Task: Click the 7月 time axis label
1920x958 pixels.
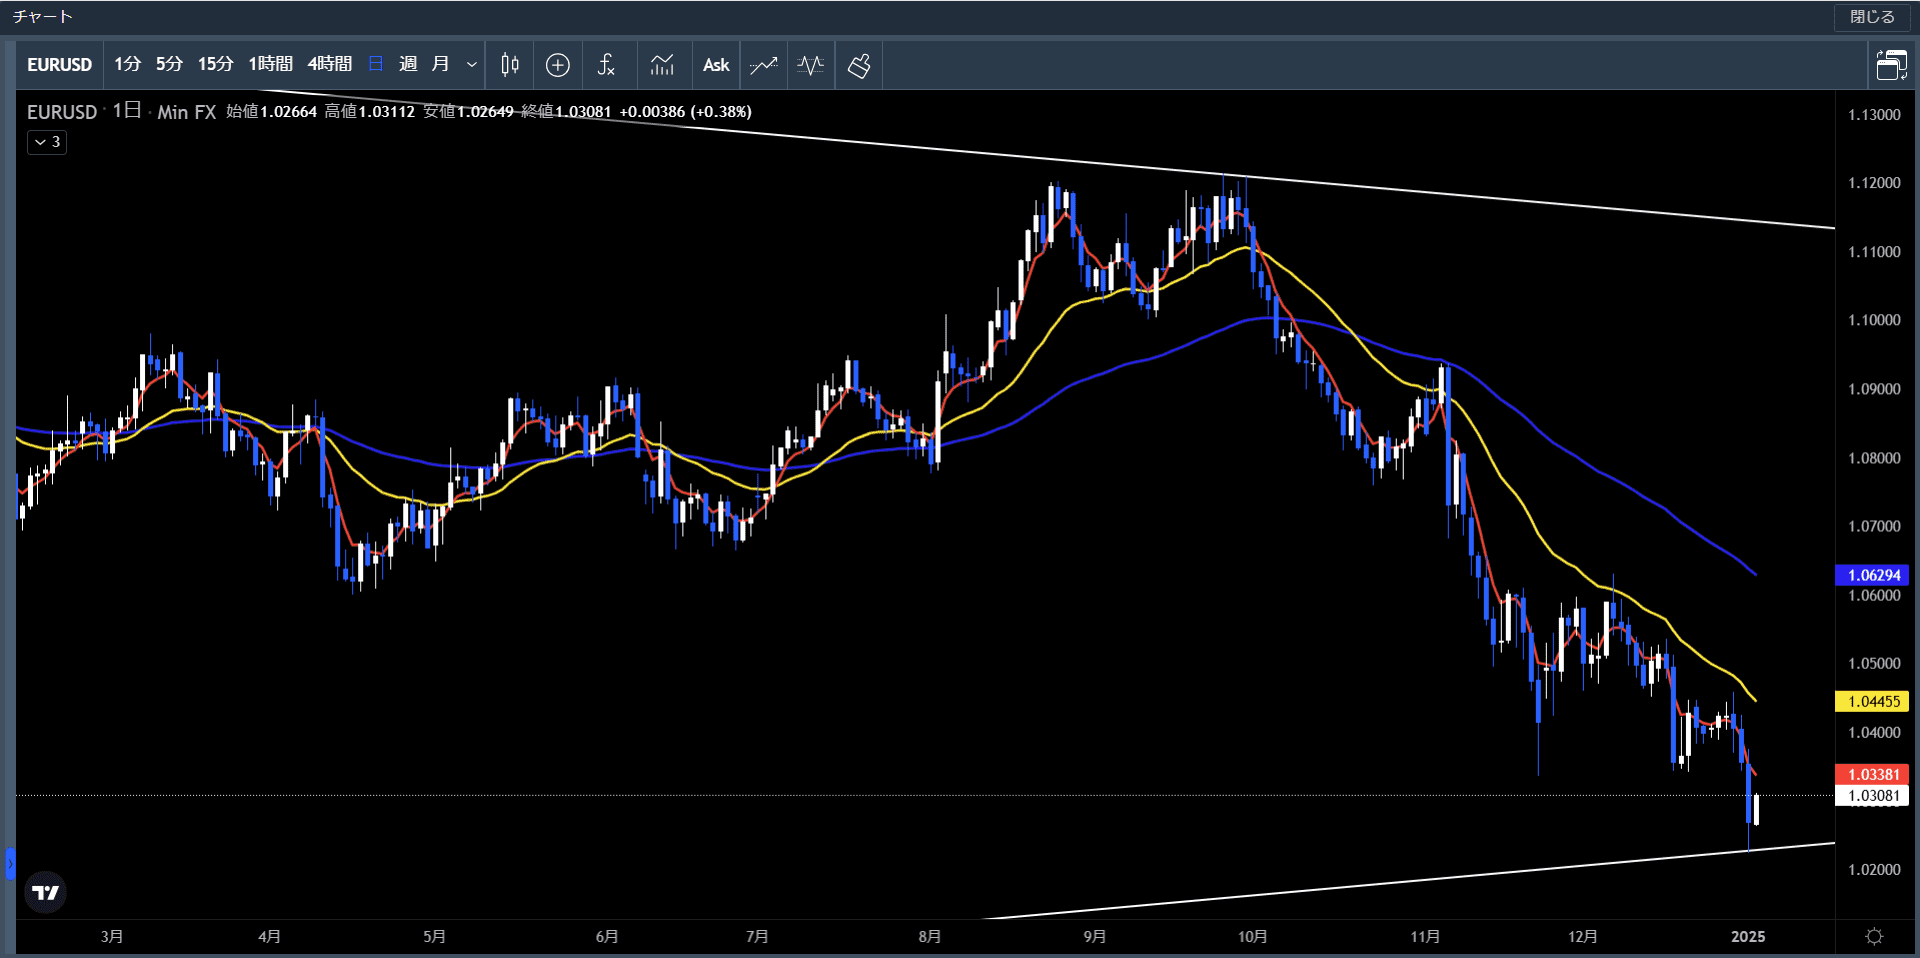Action: [757, 937]
